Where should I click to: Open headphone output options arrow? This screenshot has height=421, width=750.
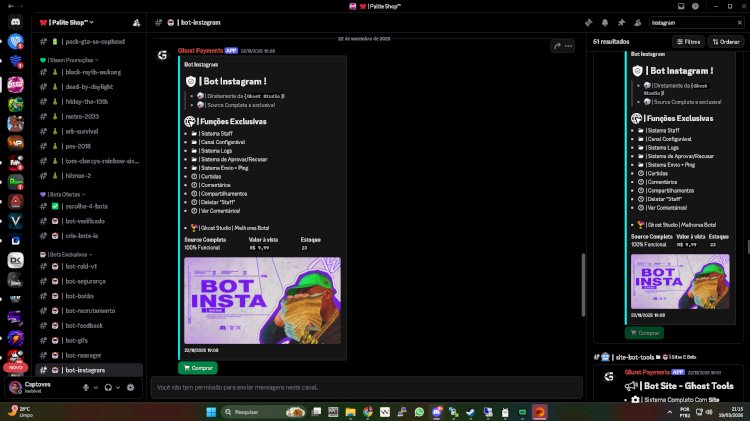point(118,388)
